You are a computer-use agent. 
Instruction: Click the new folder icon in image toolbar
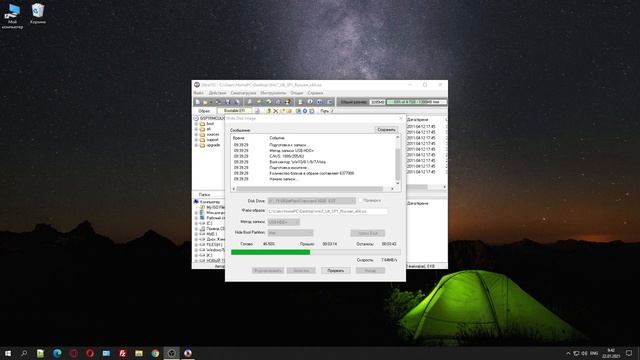(x=282, y=111)
